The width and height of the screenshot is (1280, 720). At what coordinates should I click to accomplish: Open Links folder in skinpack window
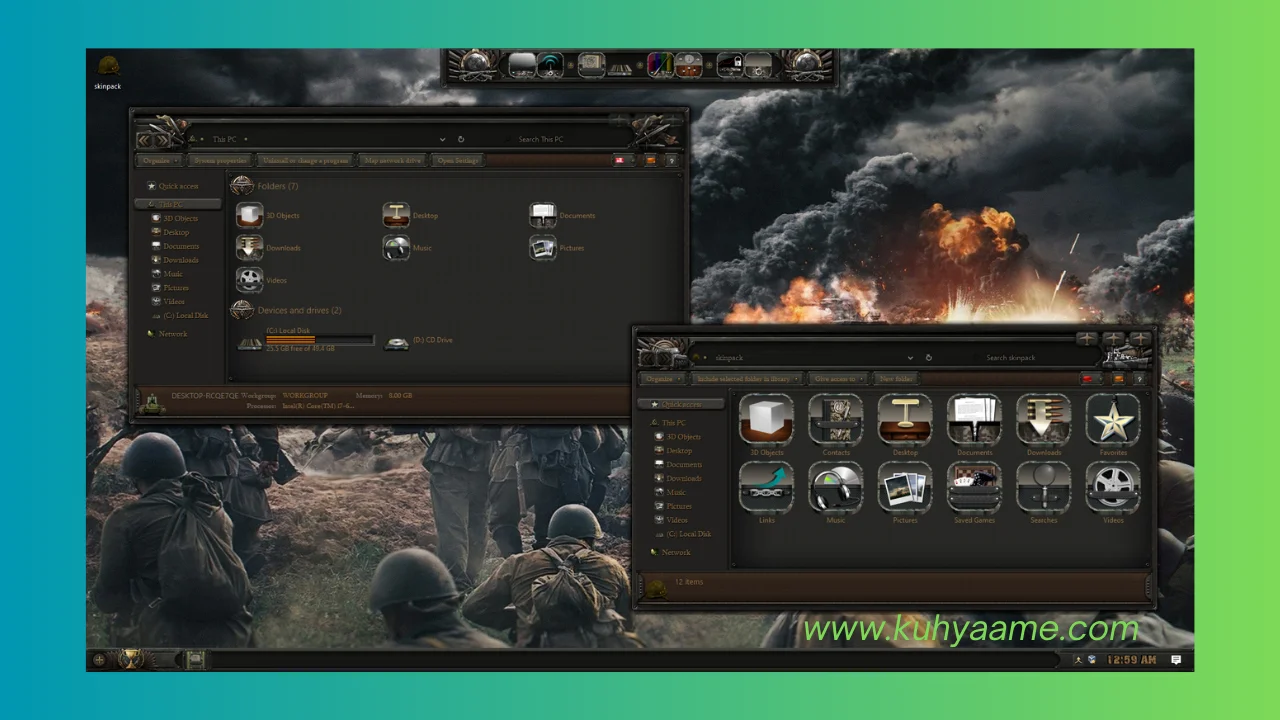(766, 487)
